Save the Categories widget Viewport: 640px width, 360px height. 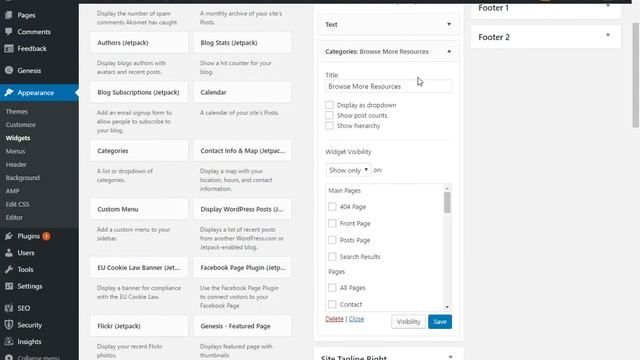tap(440, 322)
